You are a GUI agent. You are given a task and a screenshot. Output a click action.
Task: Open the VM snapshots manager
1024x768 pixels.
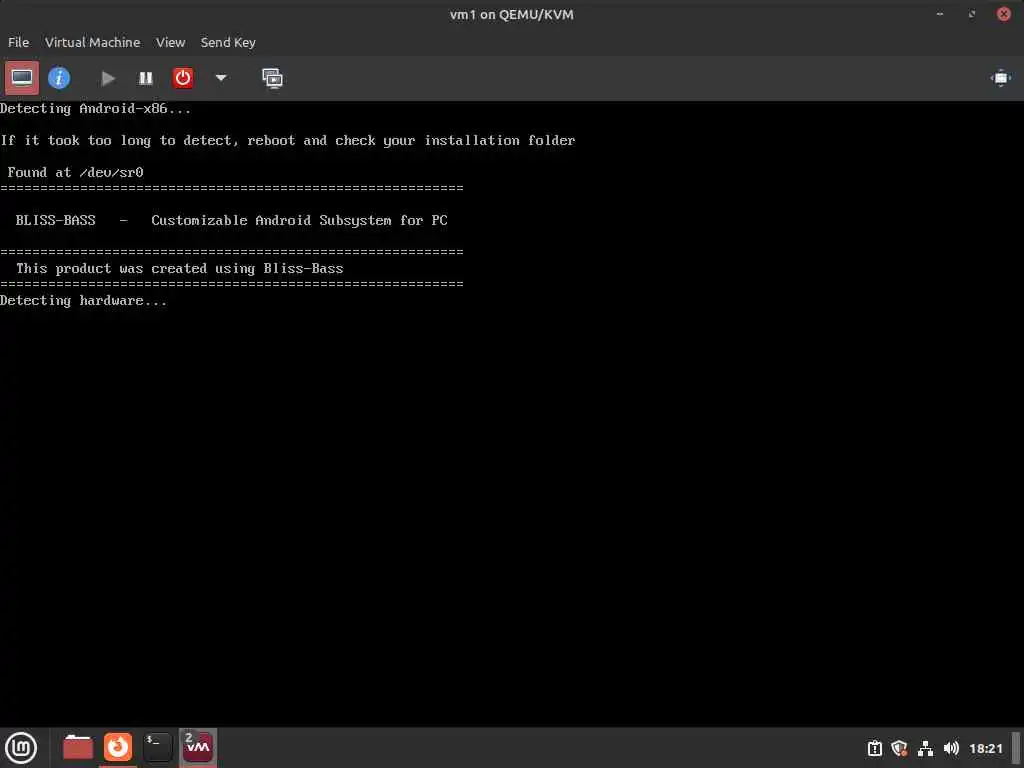pyautogui.click(x=272, y=78)
